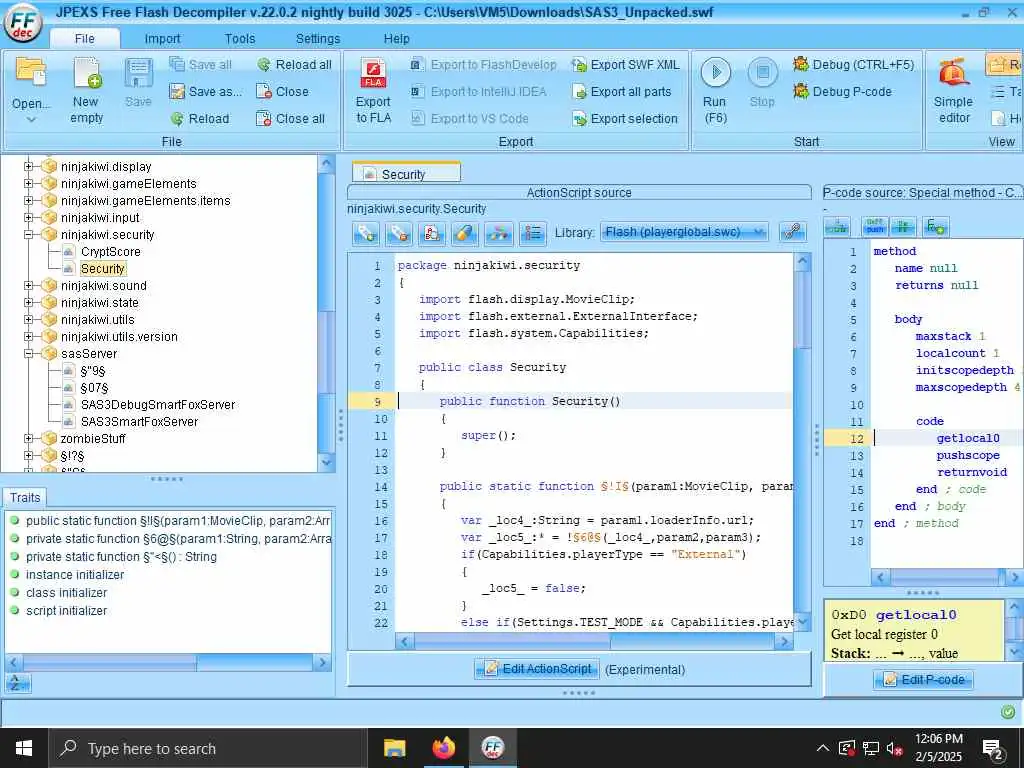The image size is (1024, 768).
Task: Click the ActionScript source horizontal scrollbar
Action: click(x=594, y=641)
